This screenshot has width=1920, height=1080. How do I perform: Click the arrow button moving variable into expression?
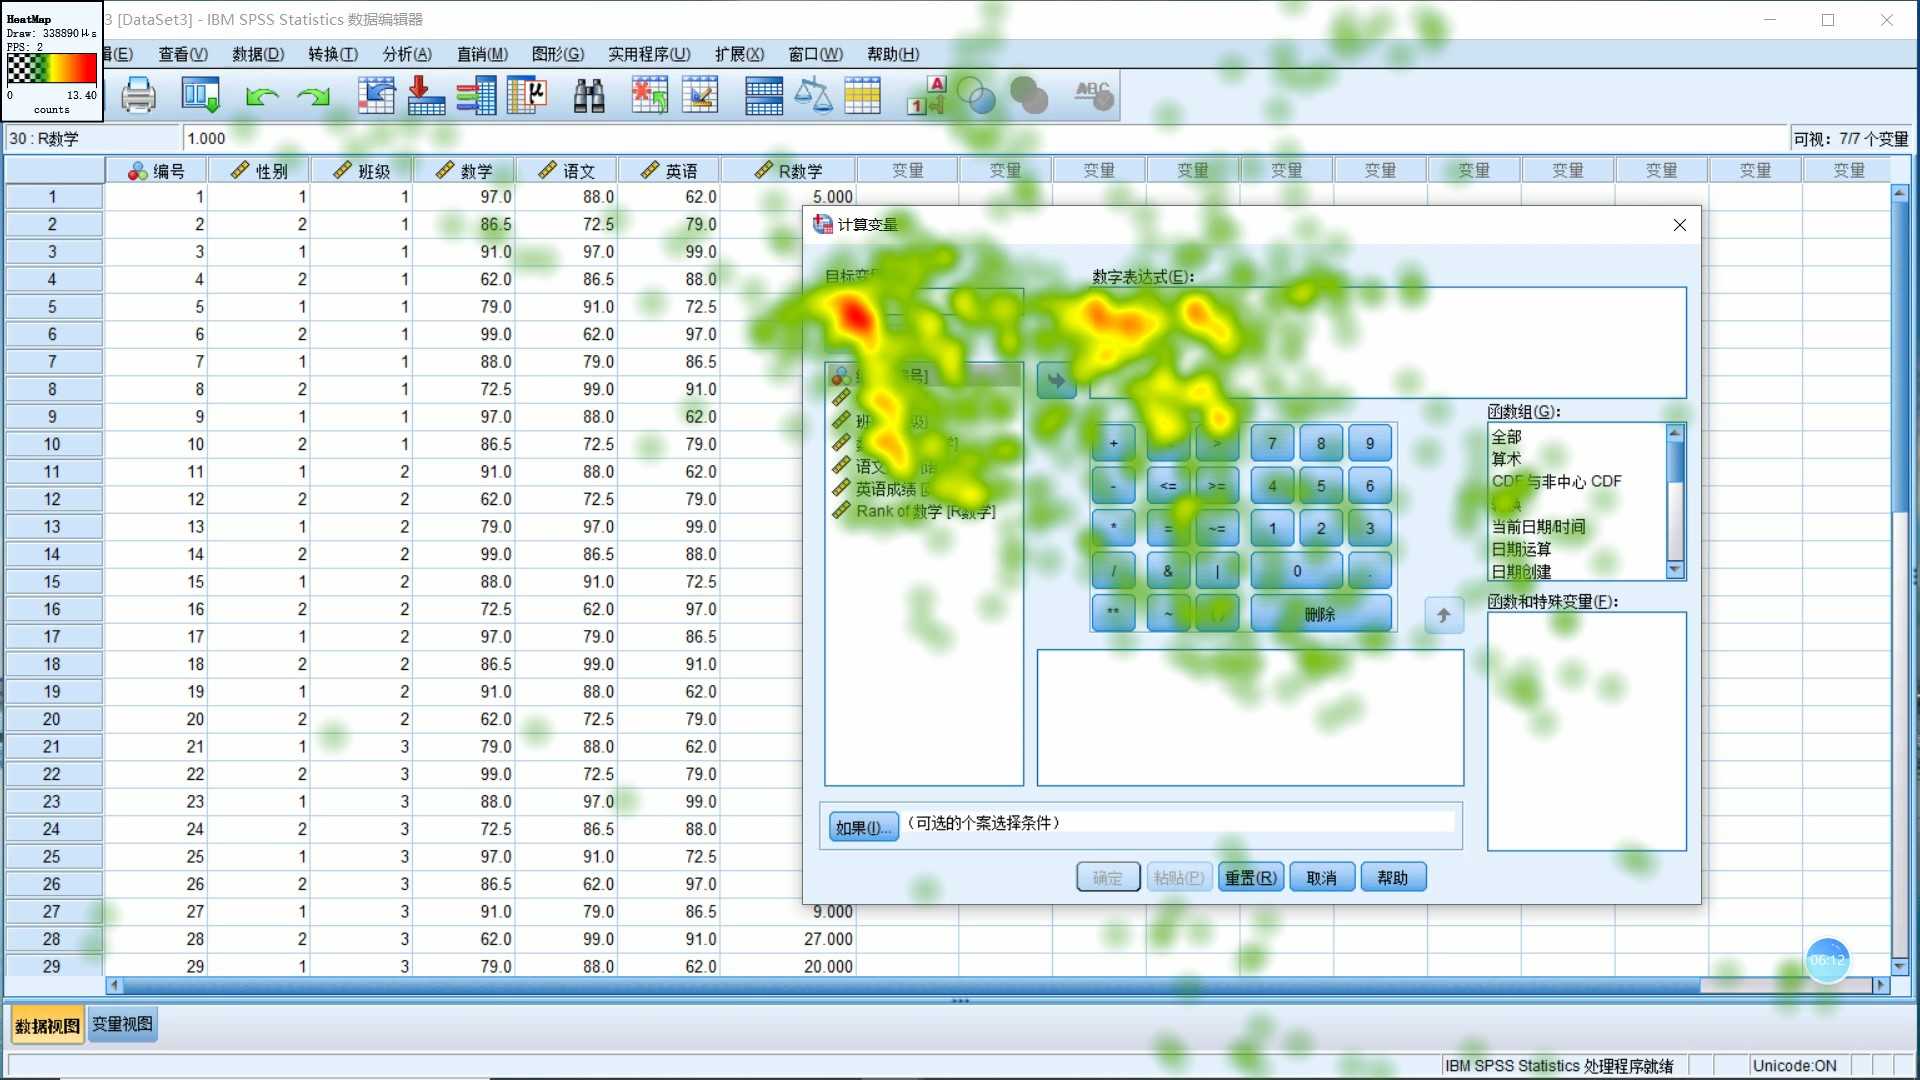click(1056, 380)
